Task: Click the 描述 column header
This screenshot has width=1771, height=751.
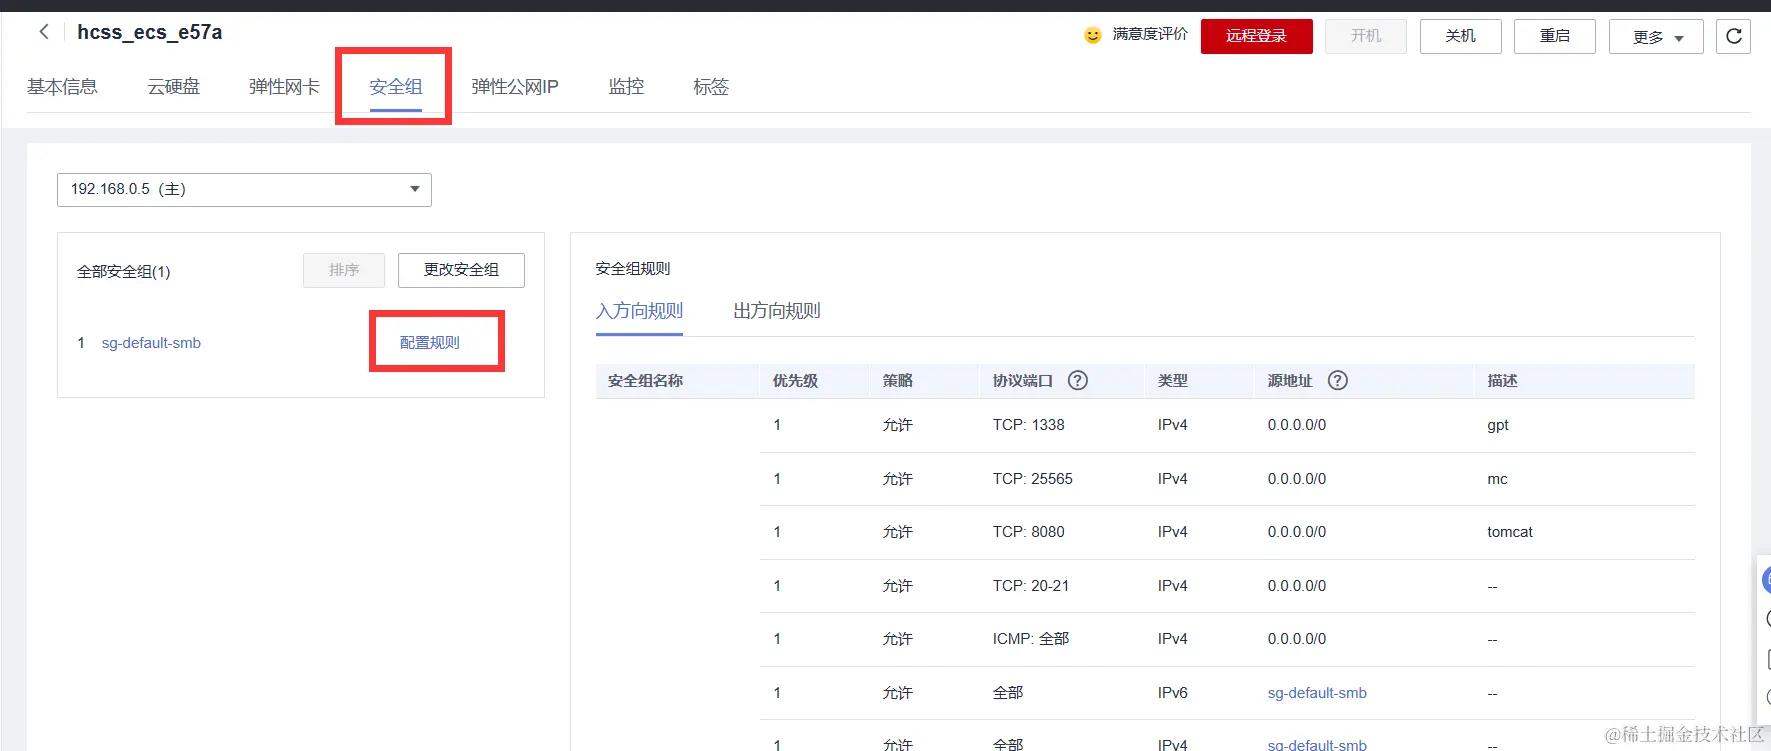Action: click(1502, 381)
